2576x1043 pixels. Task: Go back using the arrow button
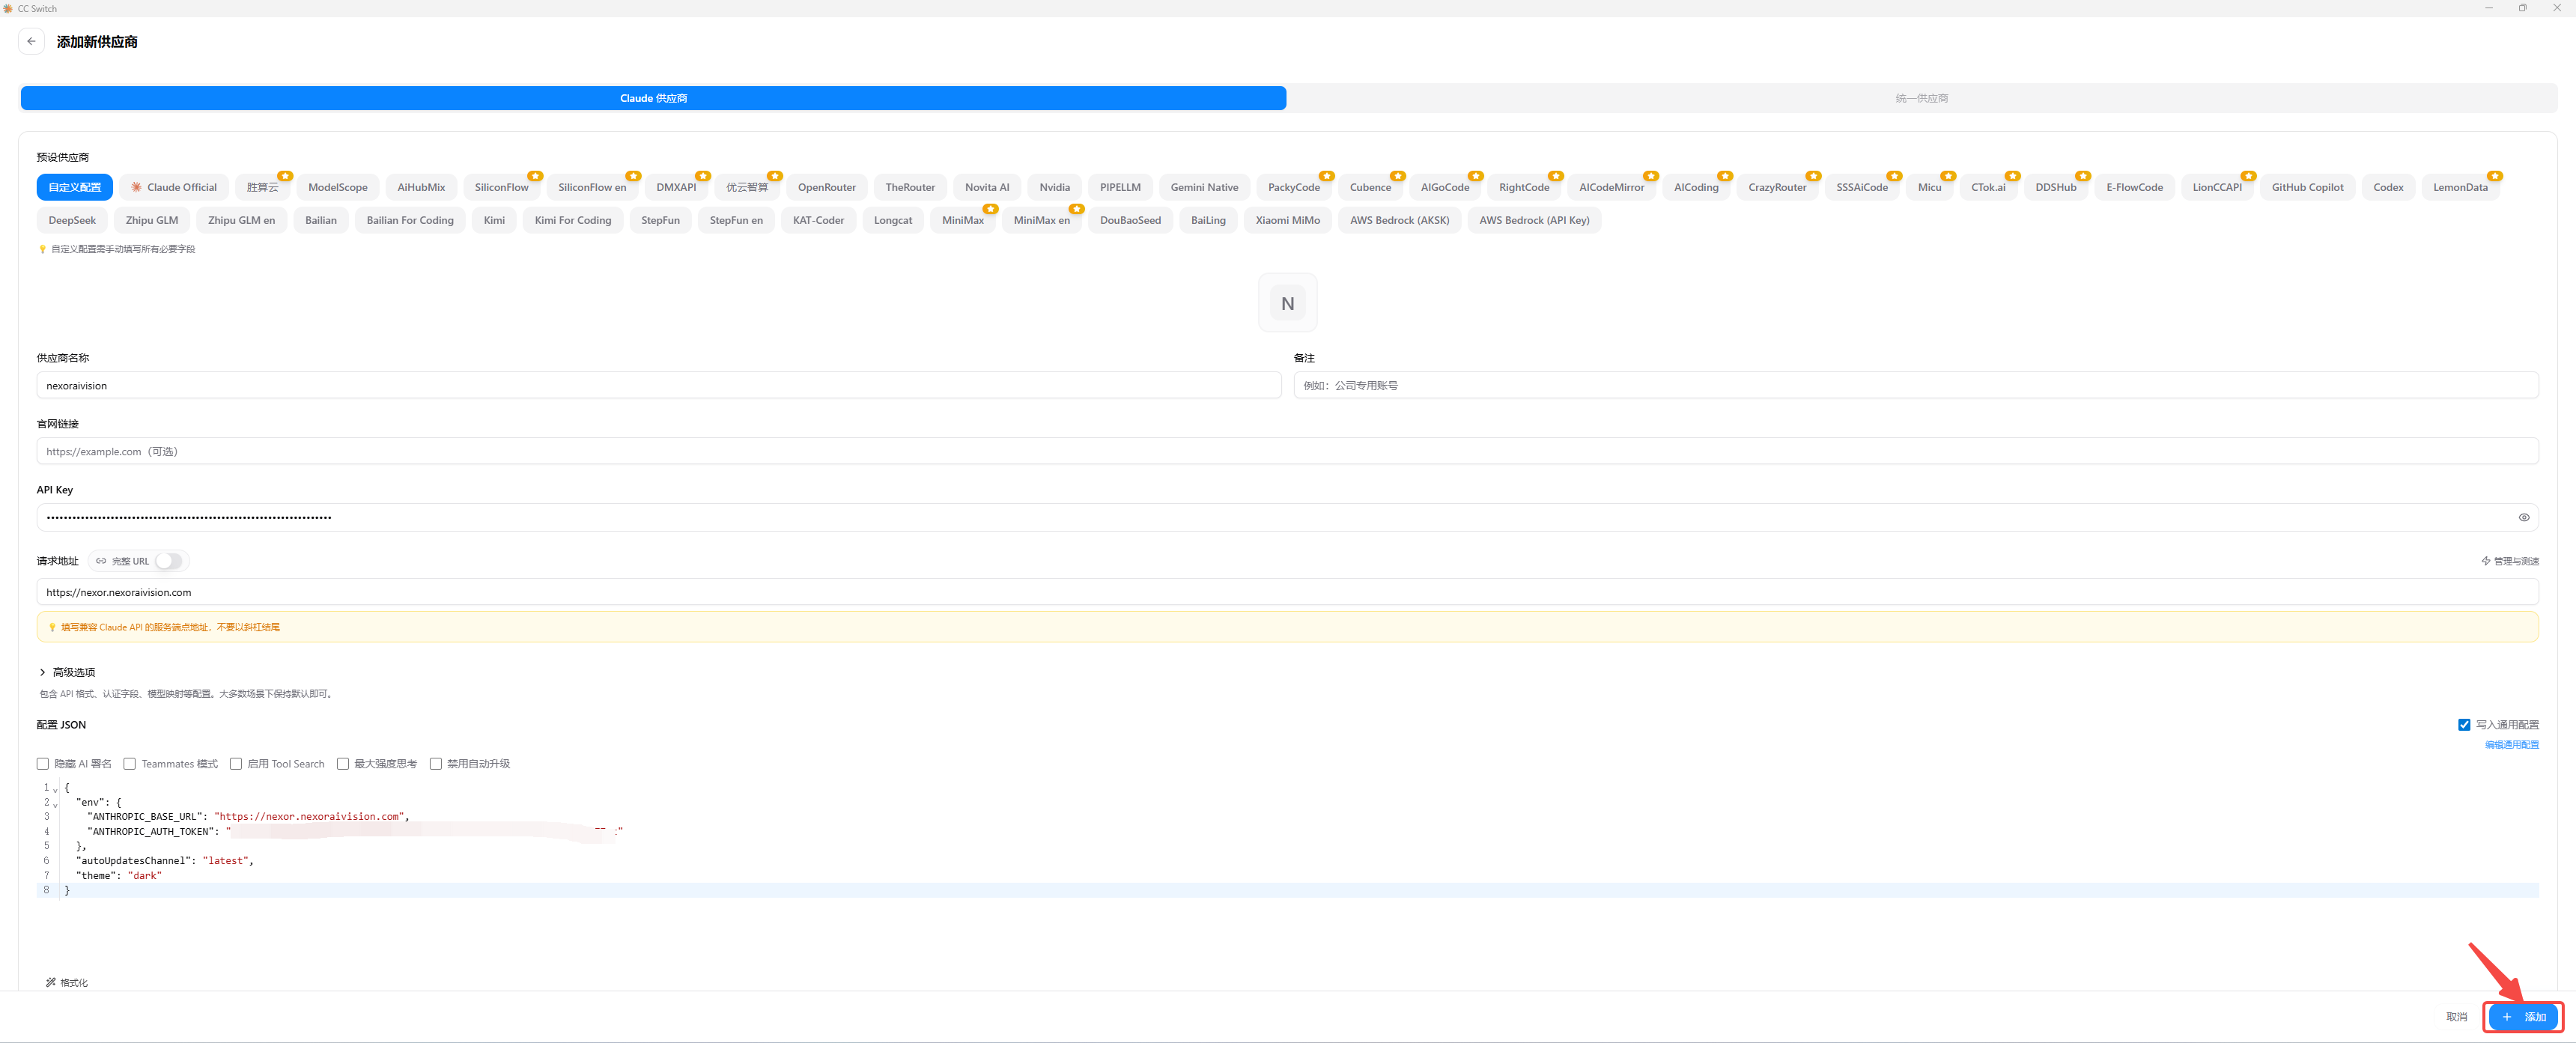click(x=31, y=41)
